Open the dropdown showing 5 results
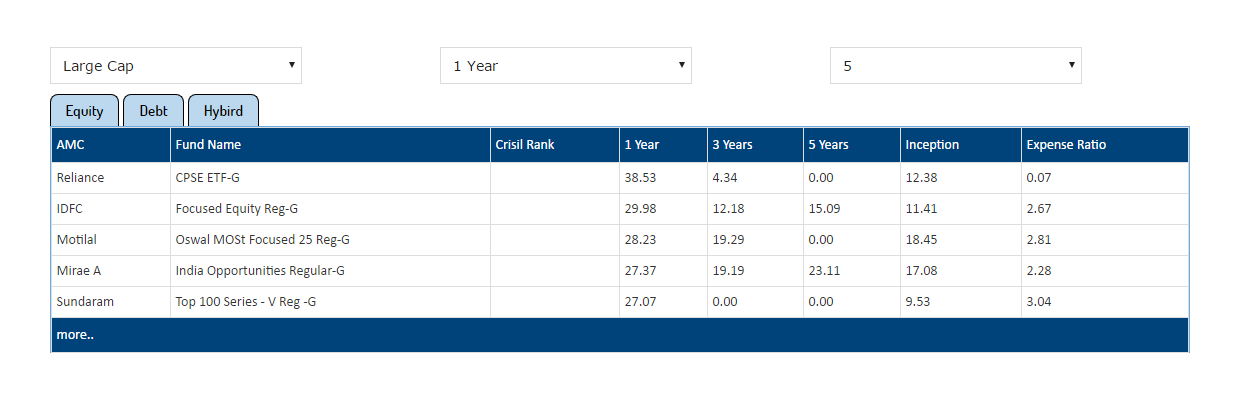The image size is (1239, 406). pos(955,66)
